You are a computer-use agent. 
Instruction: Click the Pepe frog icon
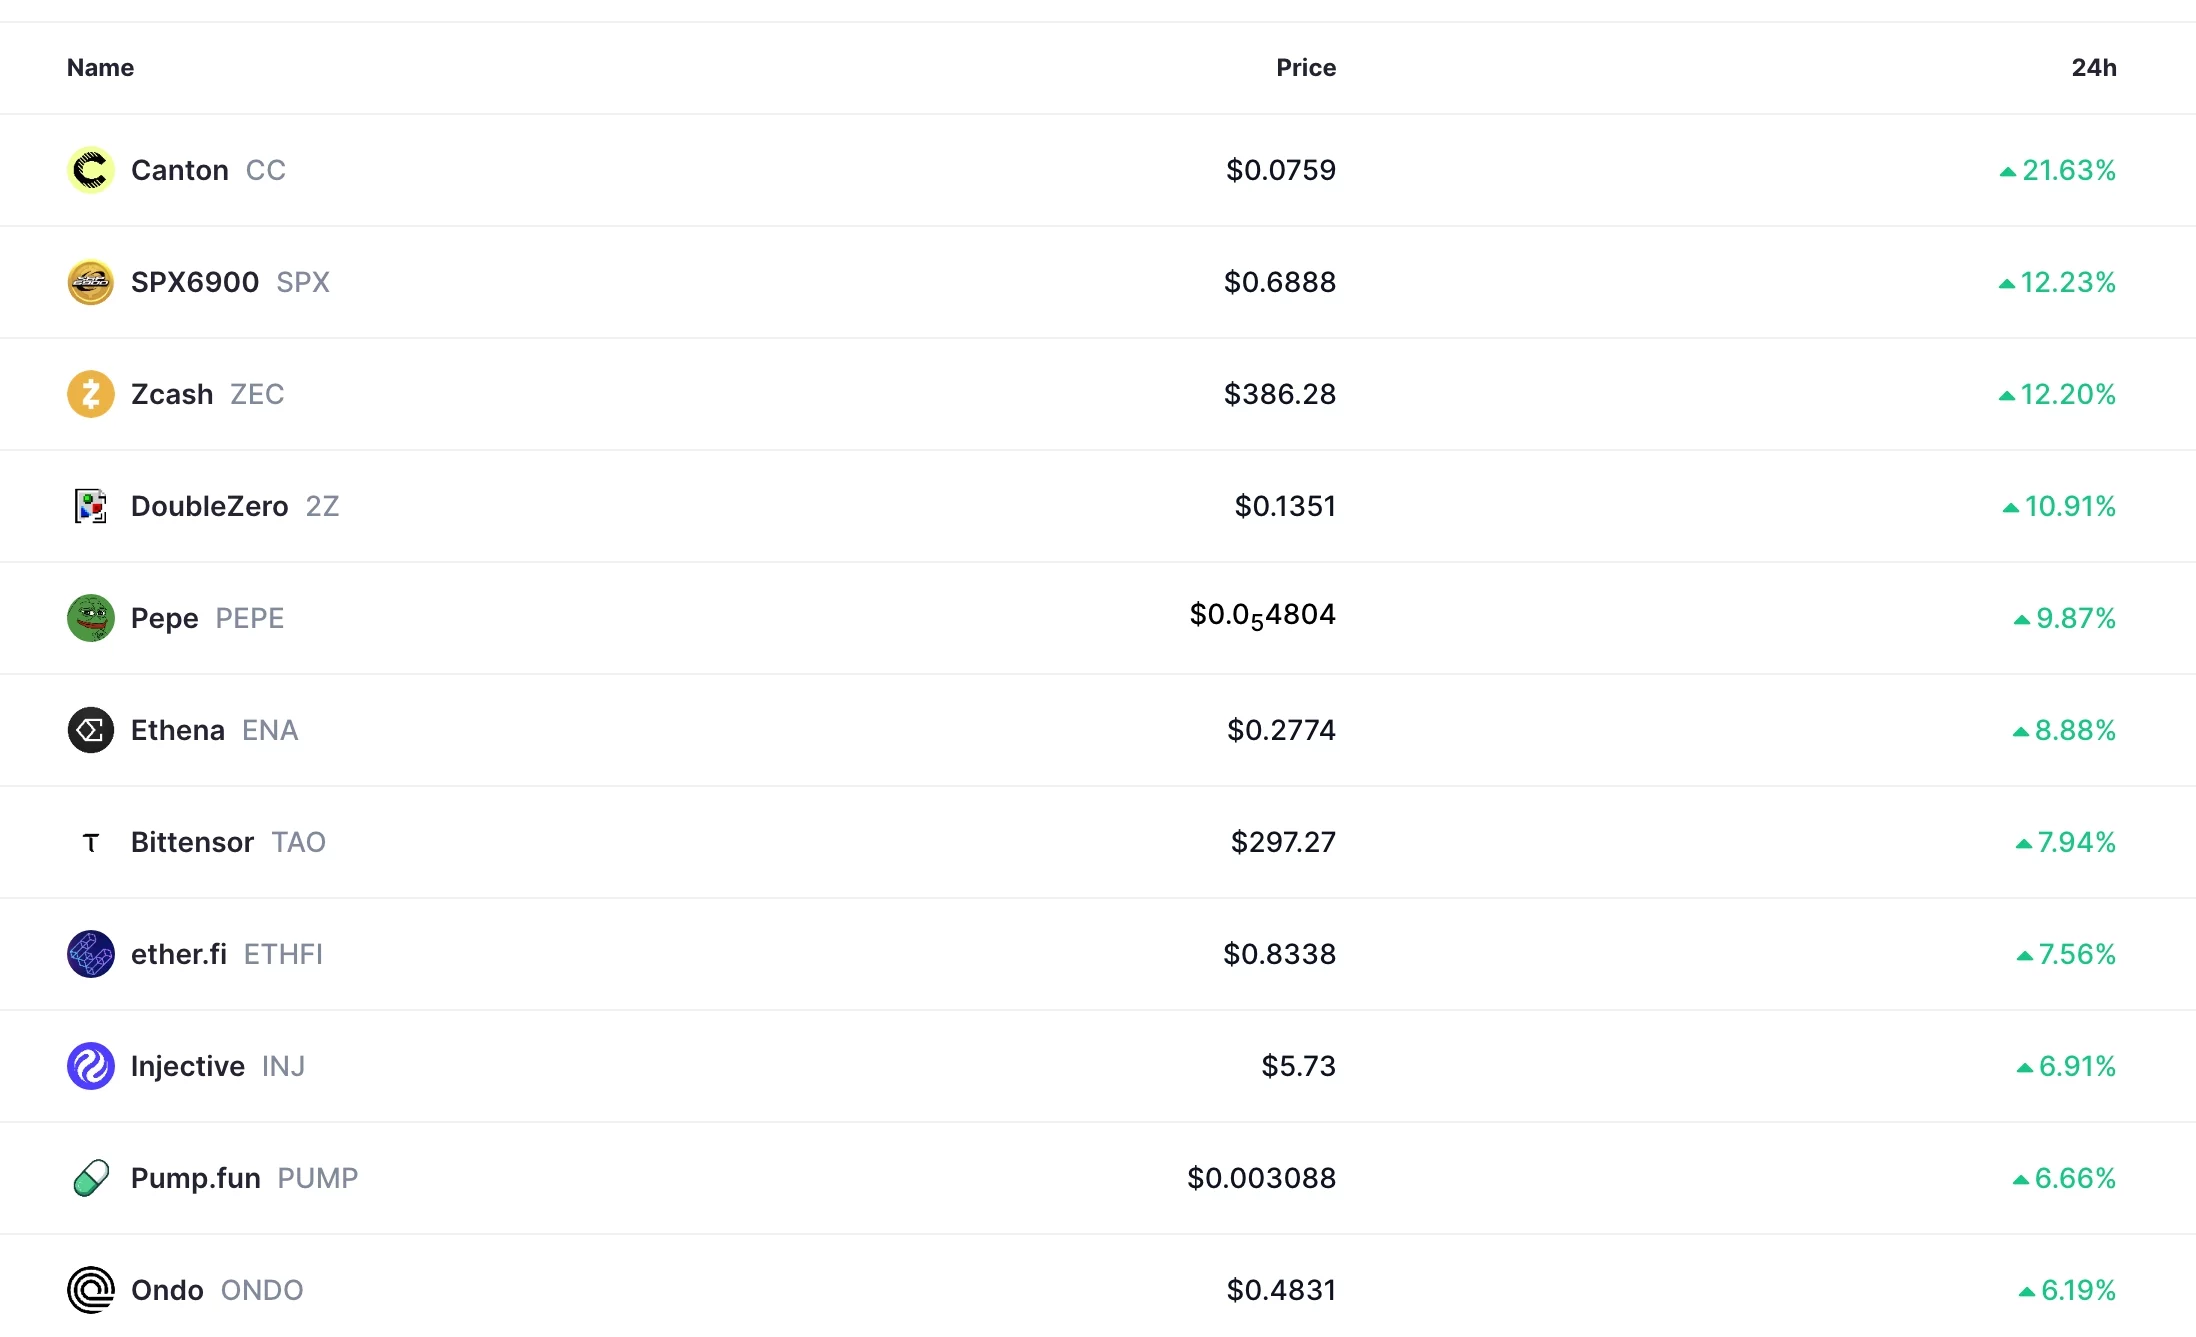(x=91, y=617)
